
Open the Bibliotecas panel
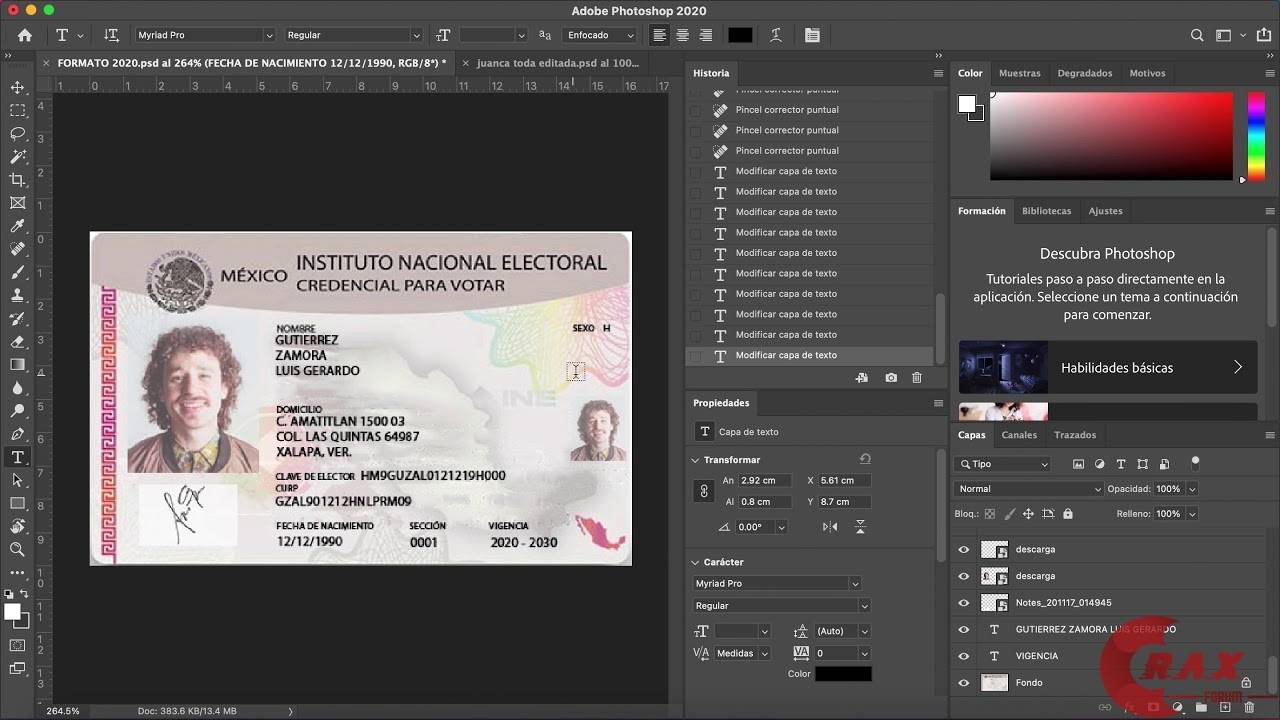pos(1046,210)
